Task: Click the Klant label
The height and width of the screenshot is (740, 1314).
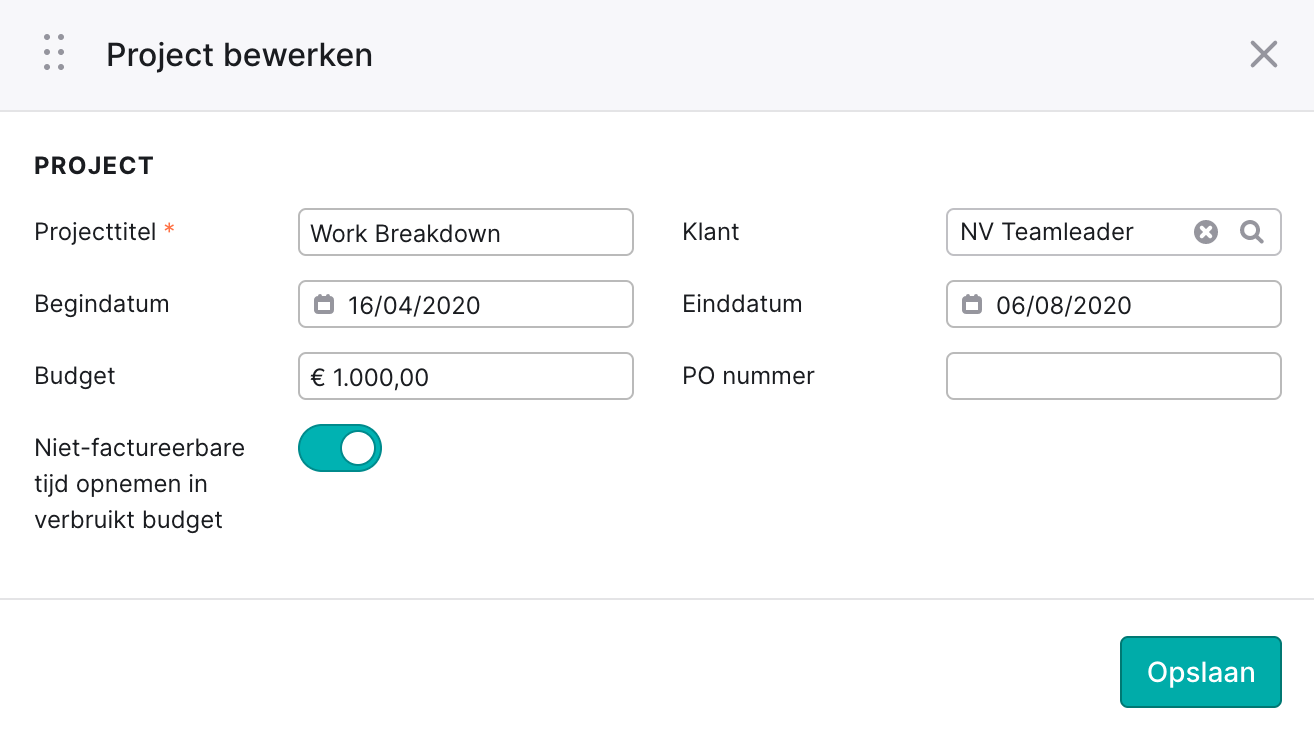Action: pos(711,232)
